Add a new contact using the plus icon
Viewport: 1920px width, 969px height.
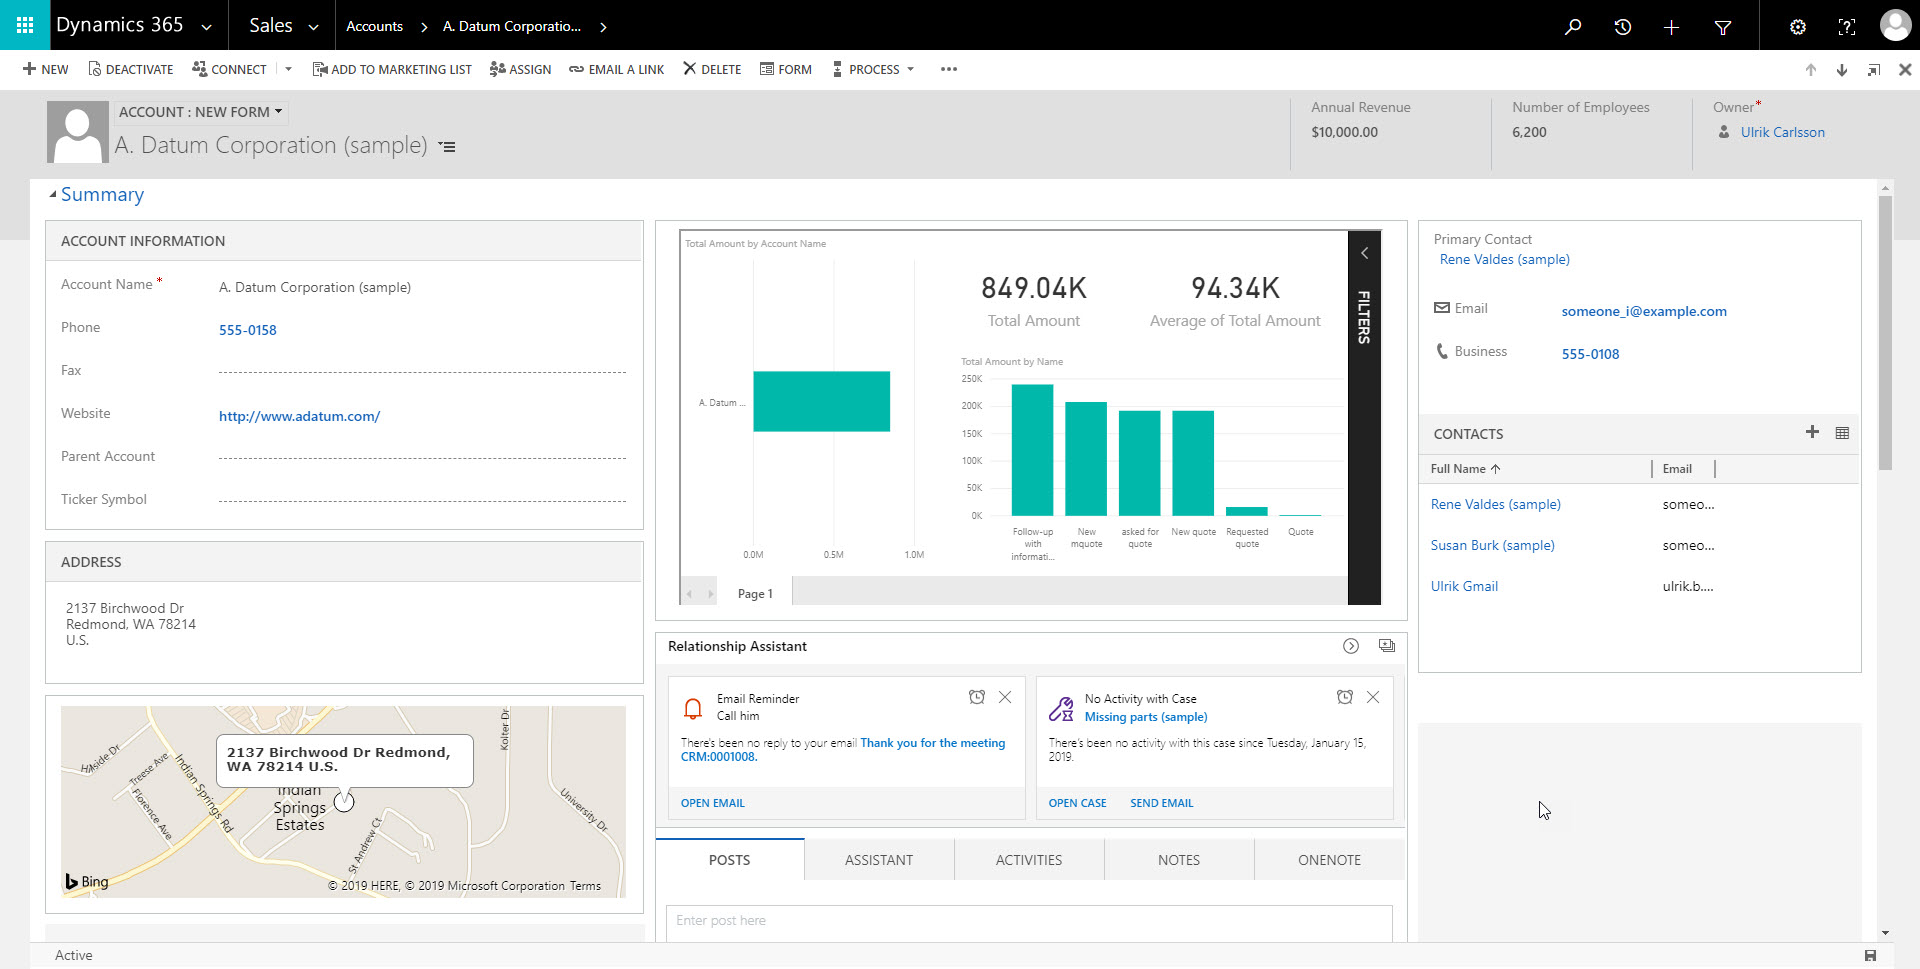tap(1812, 433)
